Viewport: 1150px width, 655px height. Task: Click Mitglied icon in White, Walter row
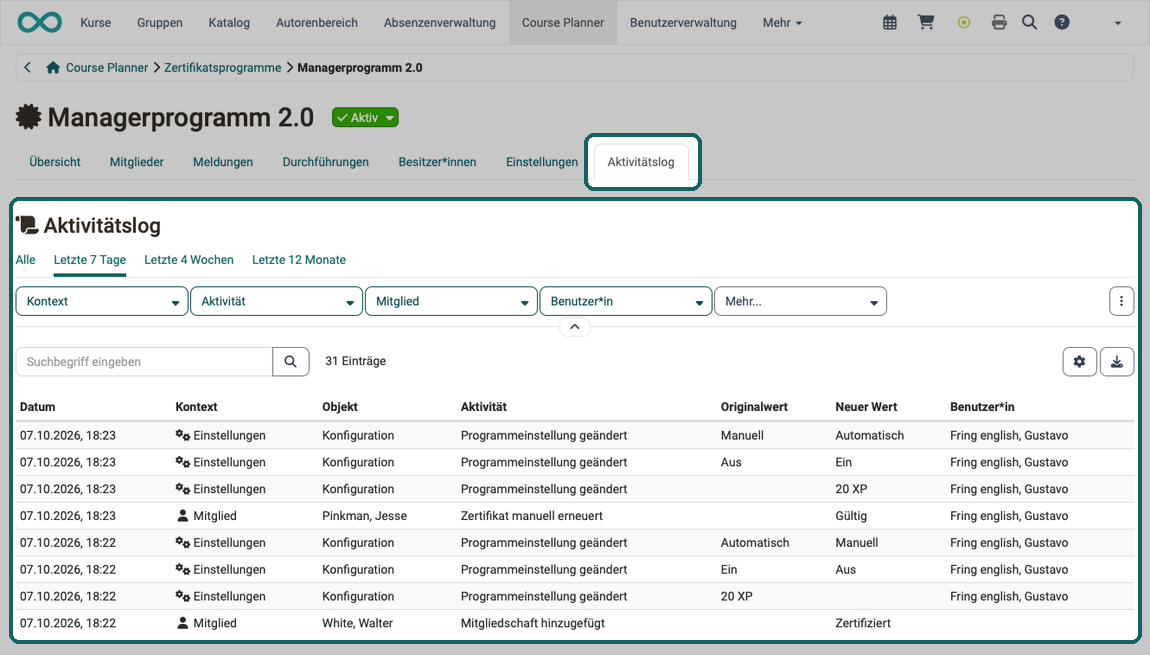tap(183, 623)
